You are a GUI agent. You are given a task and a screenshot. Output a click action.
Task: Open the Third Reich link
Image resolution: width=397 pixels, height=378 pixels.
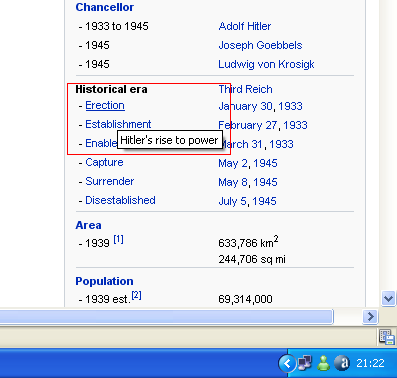tap(245, 89)
